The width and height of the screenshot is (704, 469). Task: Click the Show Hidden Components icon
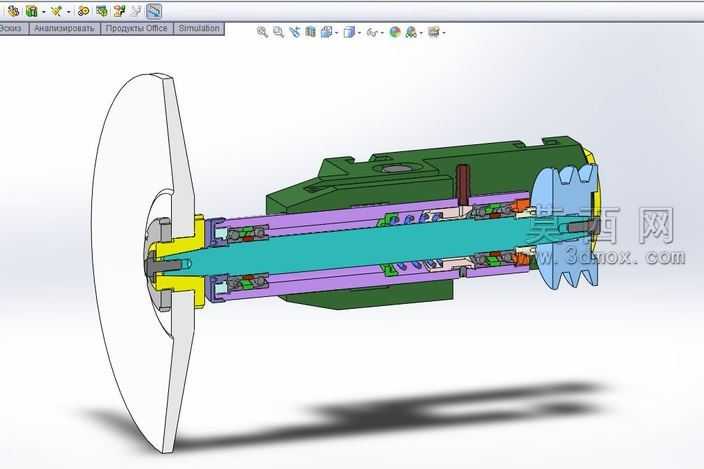(x=13, y=11)
